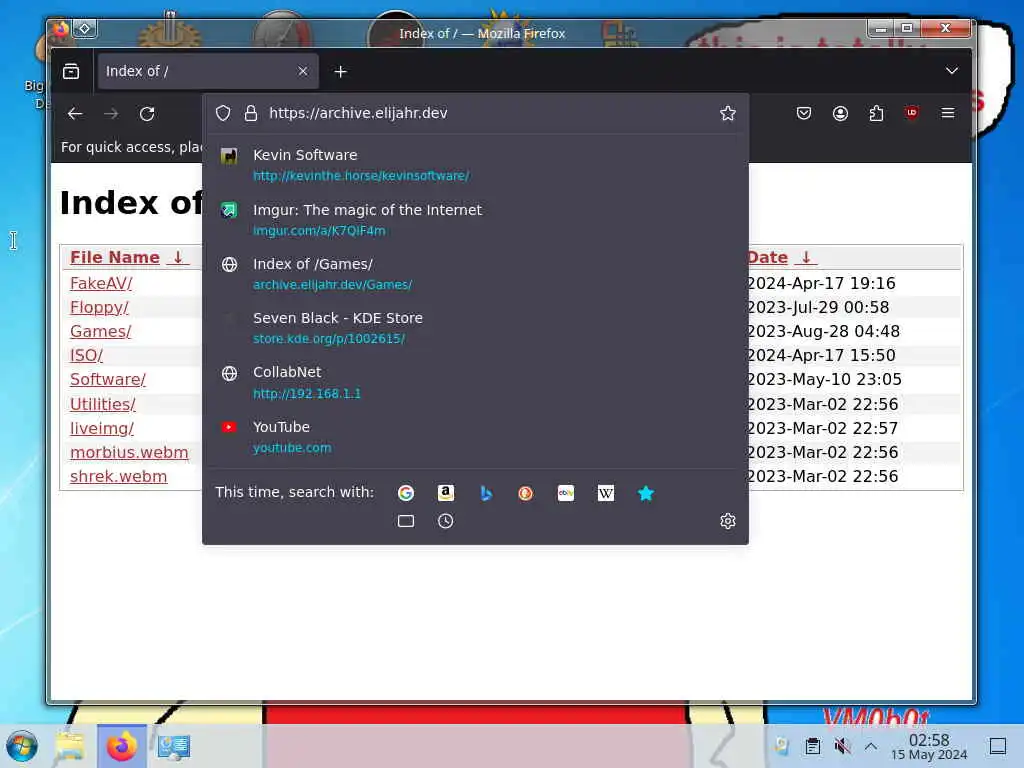Search with Wikipedia this time
1024x768 pixels.
[605, 493]
